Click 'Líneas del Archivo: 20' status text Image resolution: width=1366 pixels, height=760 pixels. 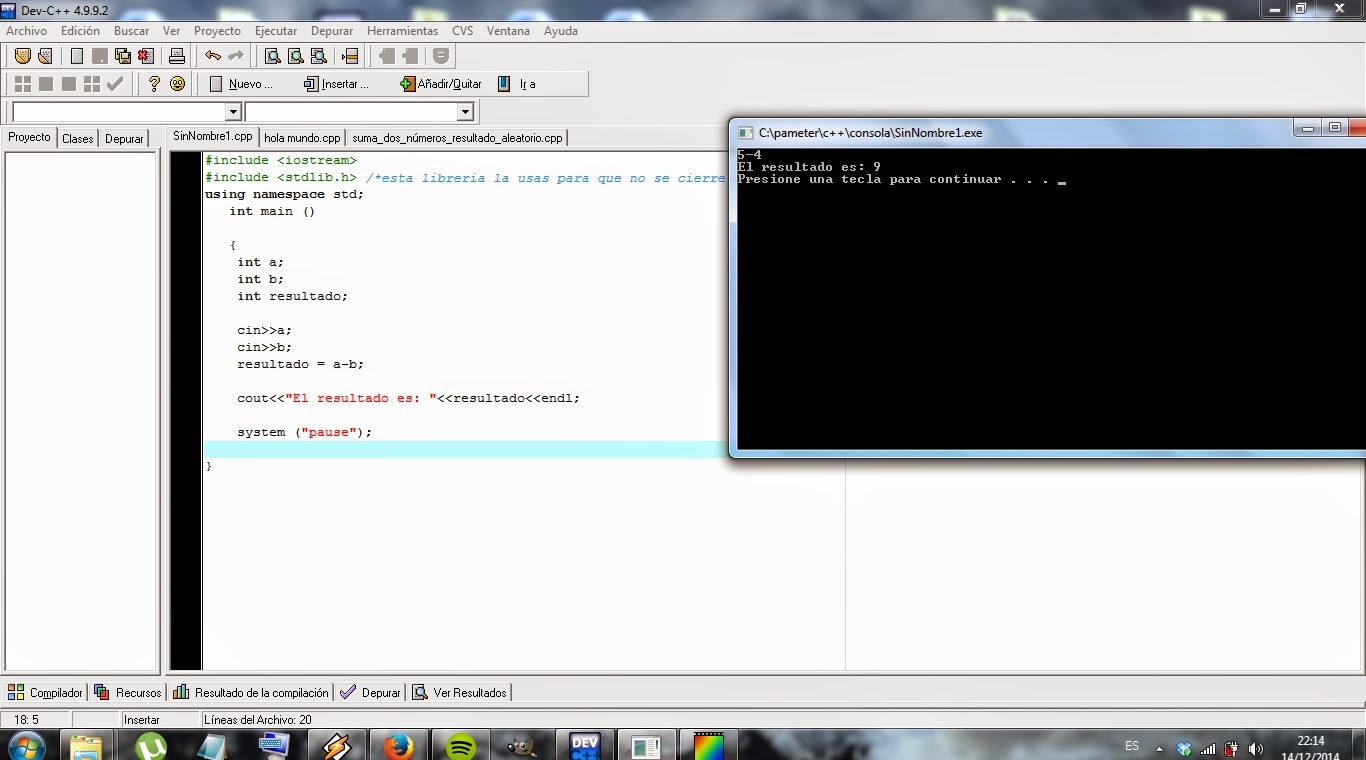click(258, 720)
